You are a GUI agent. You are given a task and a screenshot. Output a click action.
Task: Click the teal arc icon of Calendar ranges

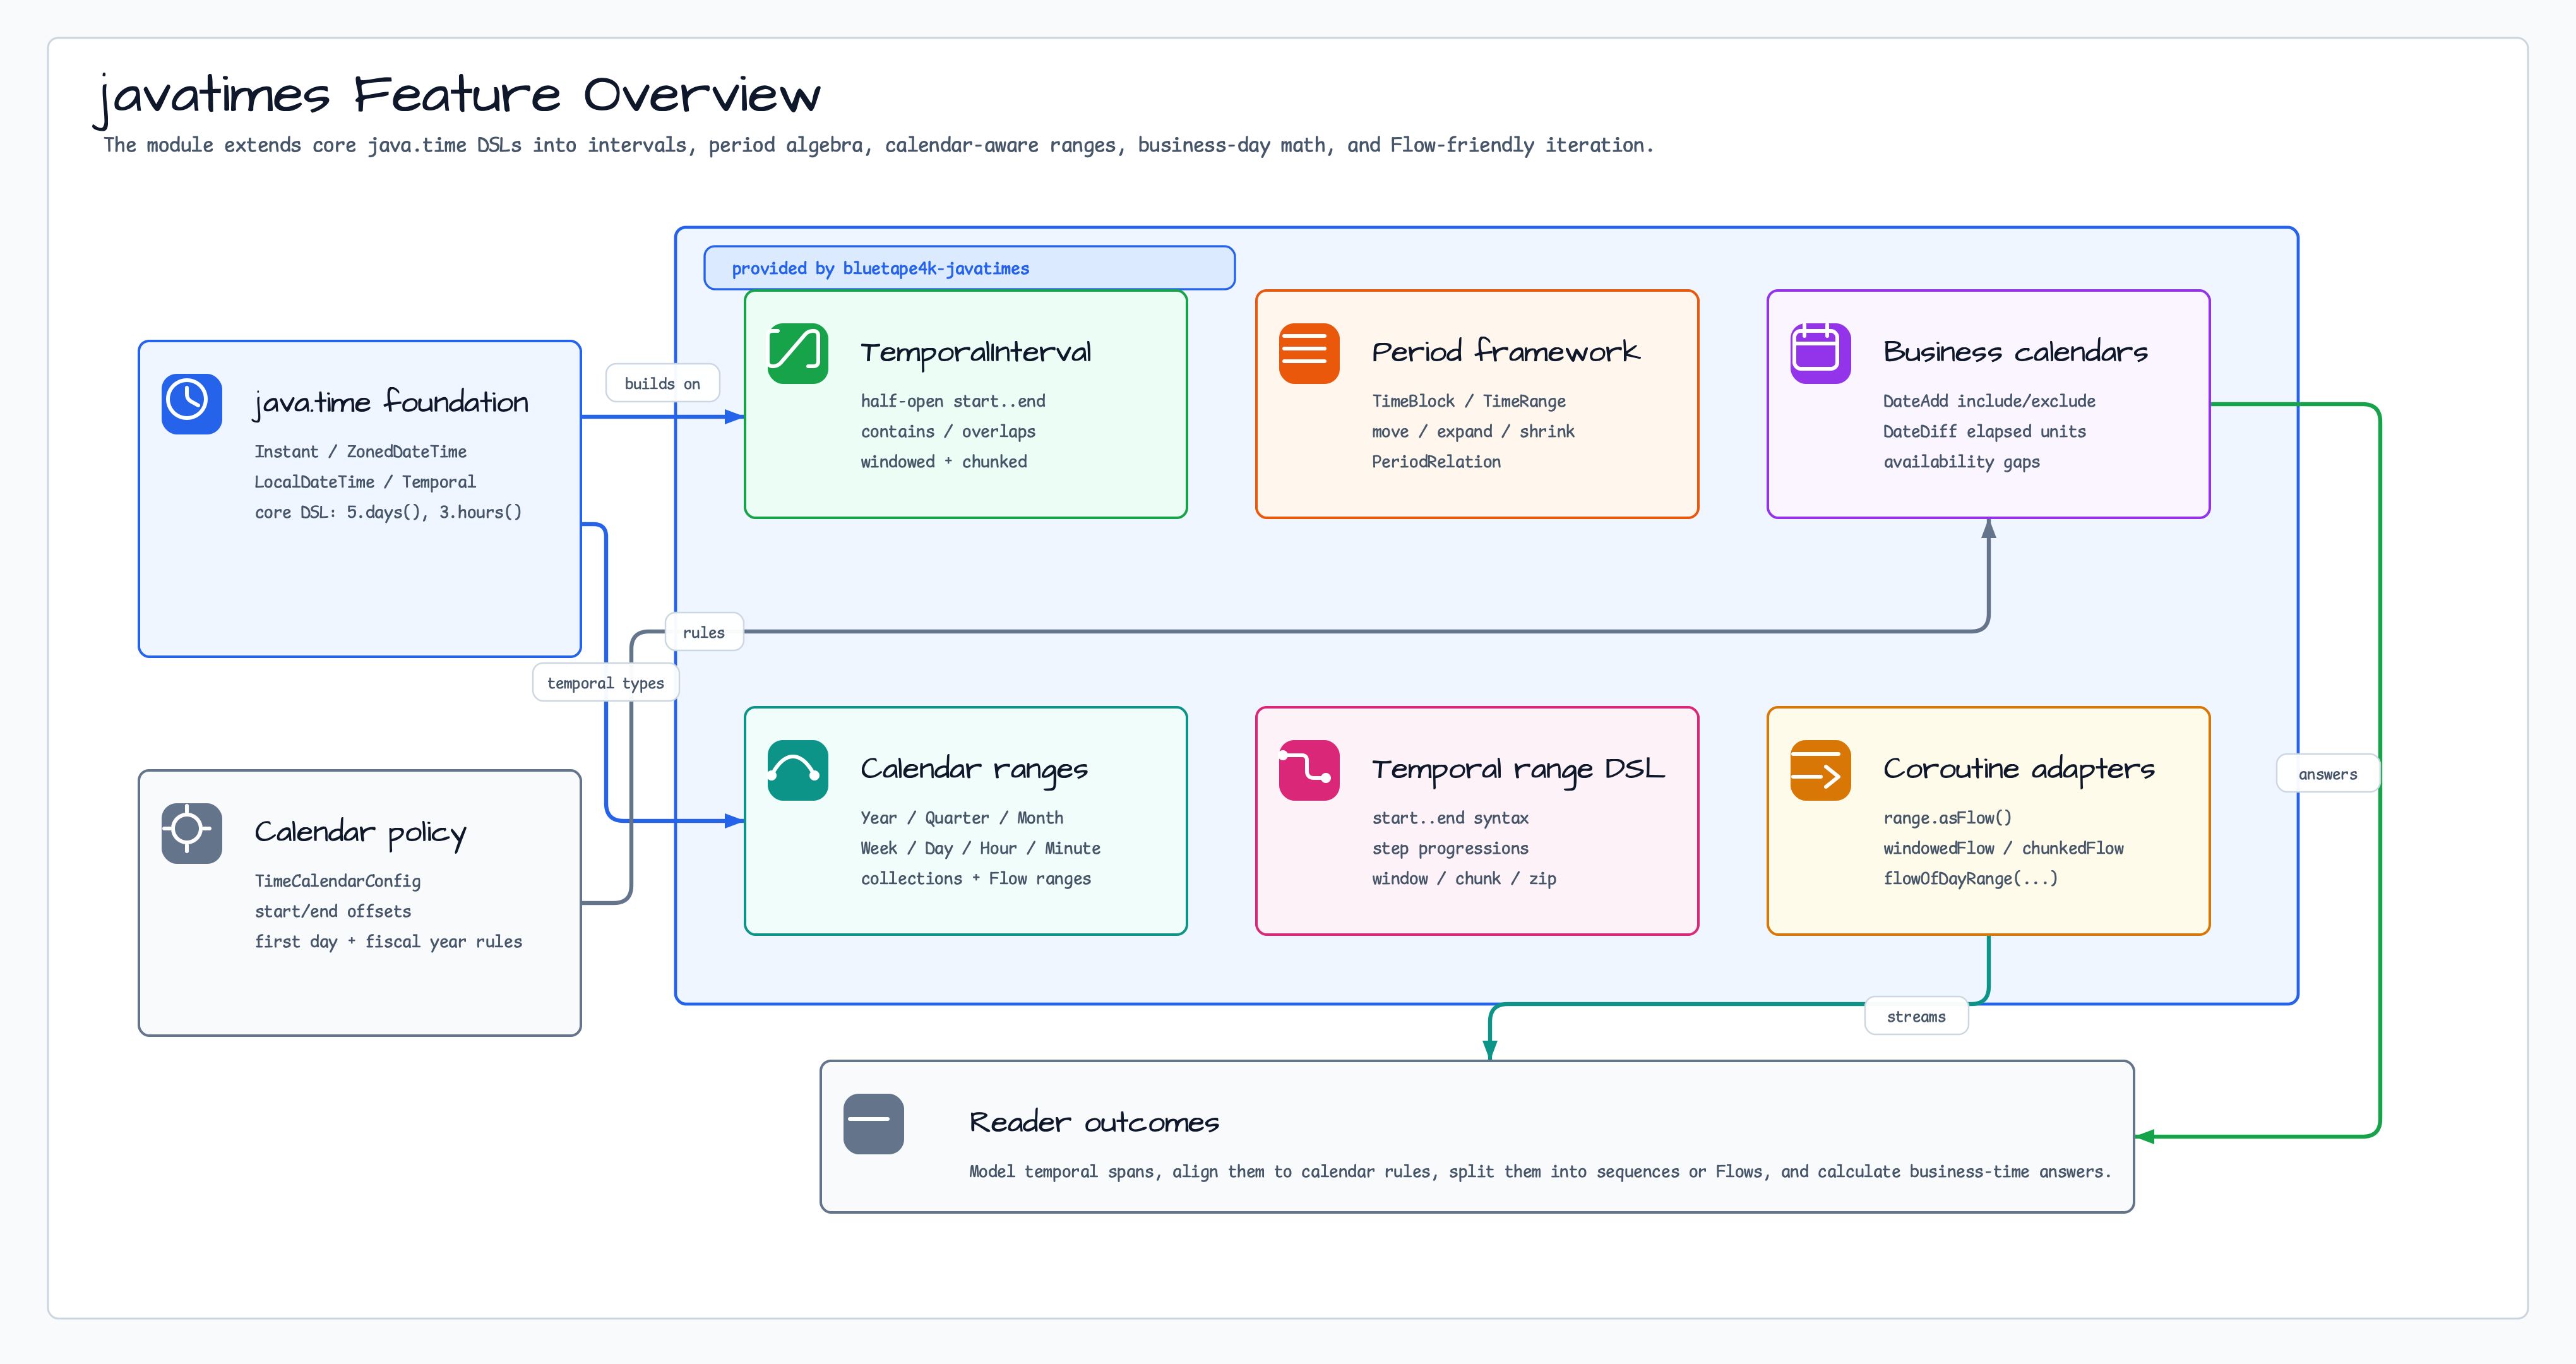pyautogui.click(x=797, y=770)
